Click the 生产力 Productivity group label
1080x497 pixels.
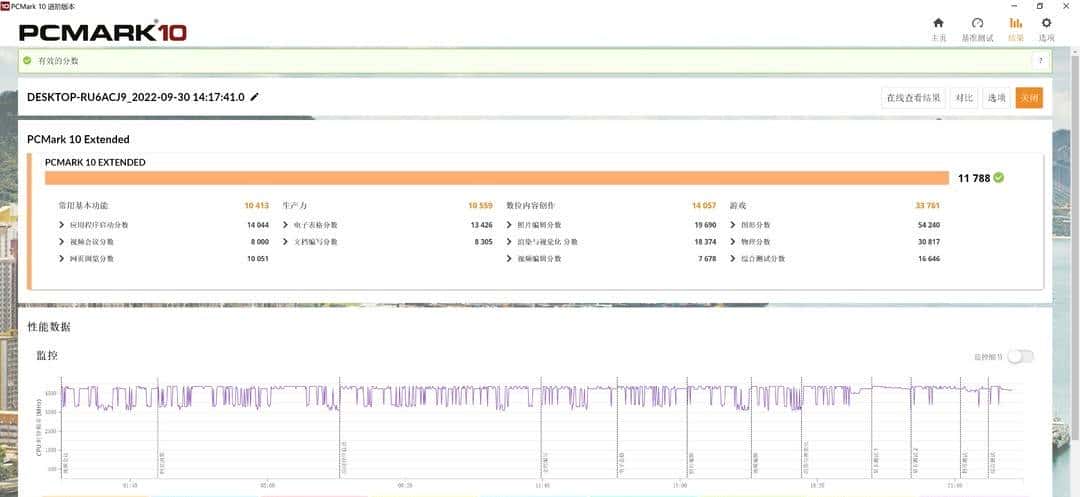294,205
